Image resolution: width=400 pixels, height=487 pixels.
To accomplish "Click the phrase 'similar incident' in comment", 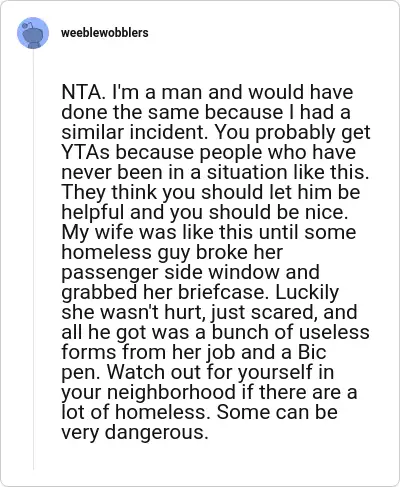I will tap(133, 132).
